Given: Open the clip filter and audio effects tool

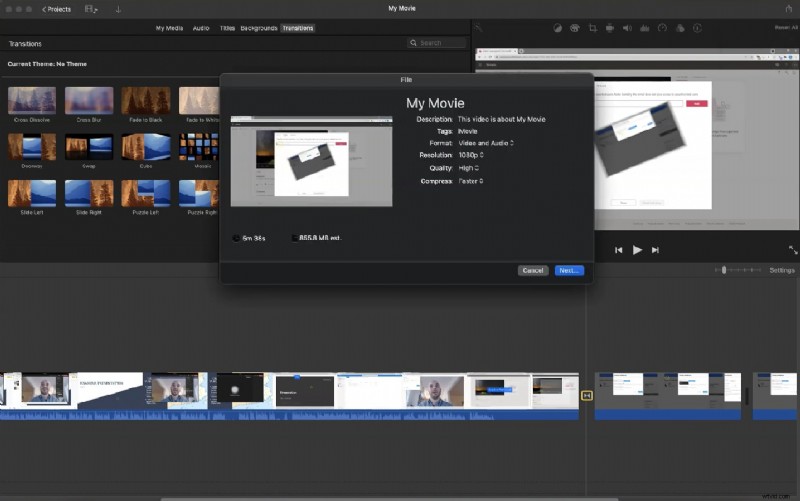Looking at the screenshot, I should [x=680, y=28].
